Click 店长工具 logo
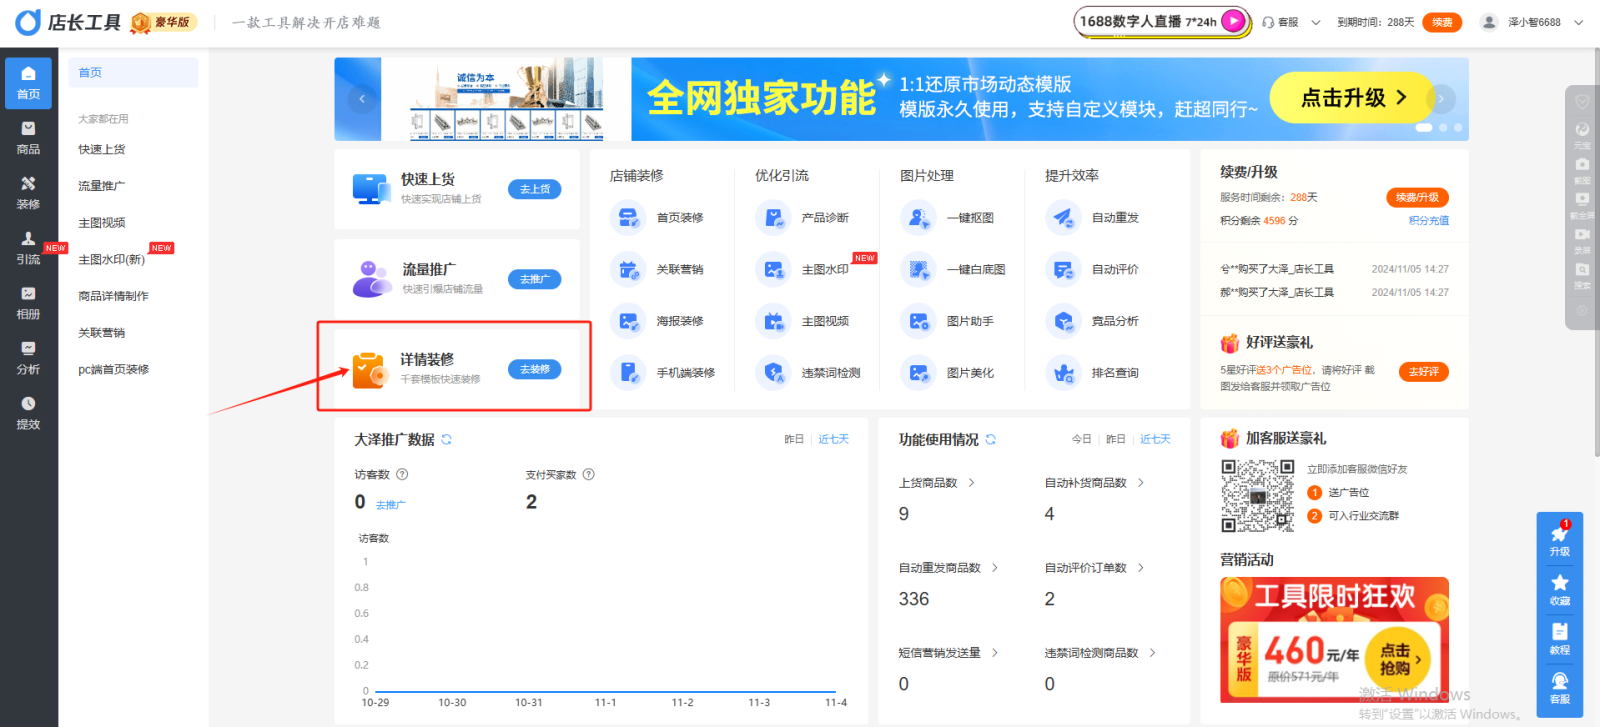The image size is (1600, 727). tap(69, 22)
